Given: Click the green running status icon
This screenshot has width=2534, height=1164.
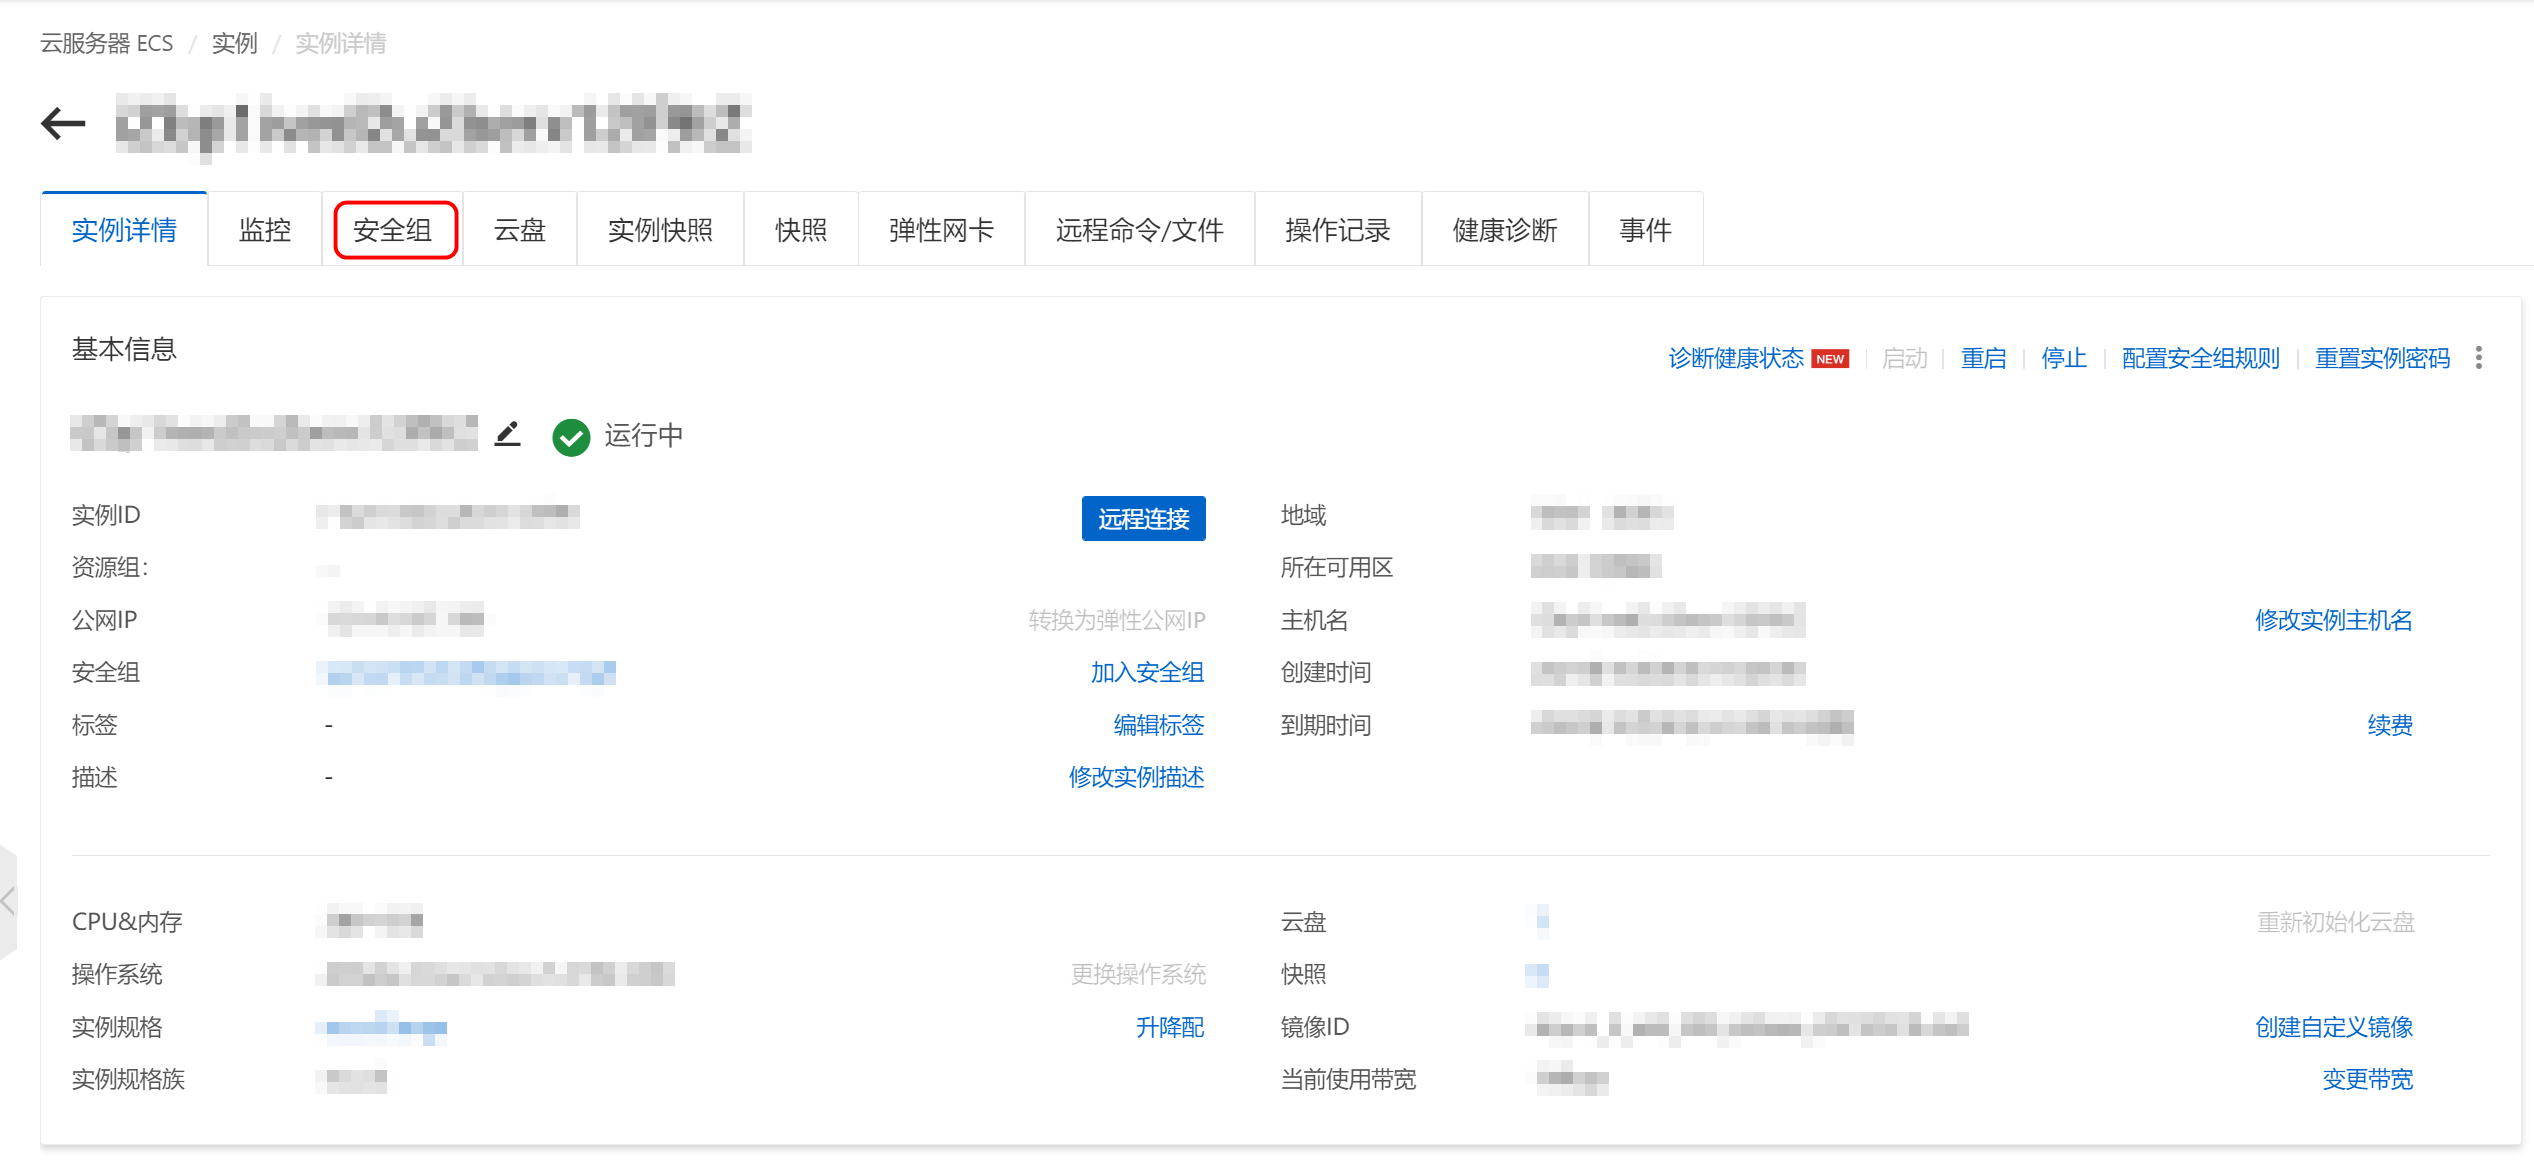Looking at the screenshot, I should 571,436.
